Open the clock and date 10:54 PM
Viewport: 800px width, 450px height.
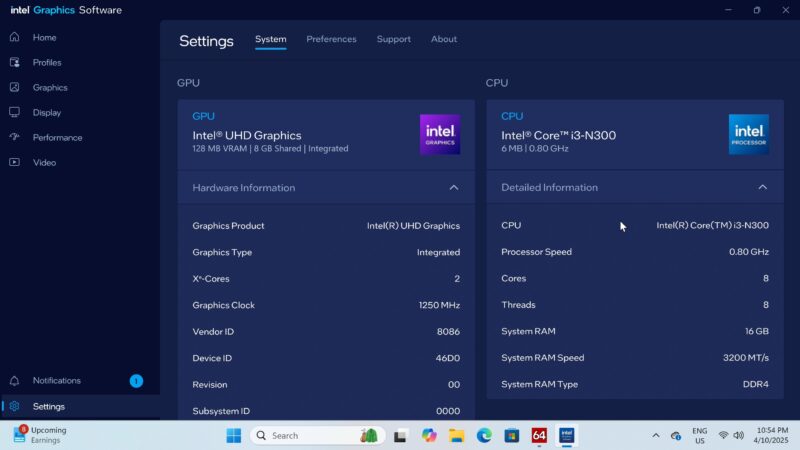point(772,435)
